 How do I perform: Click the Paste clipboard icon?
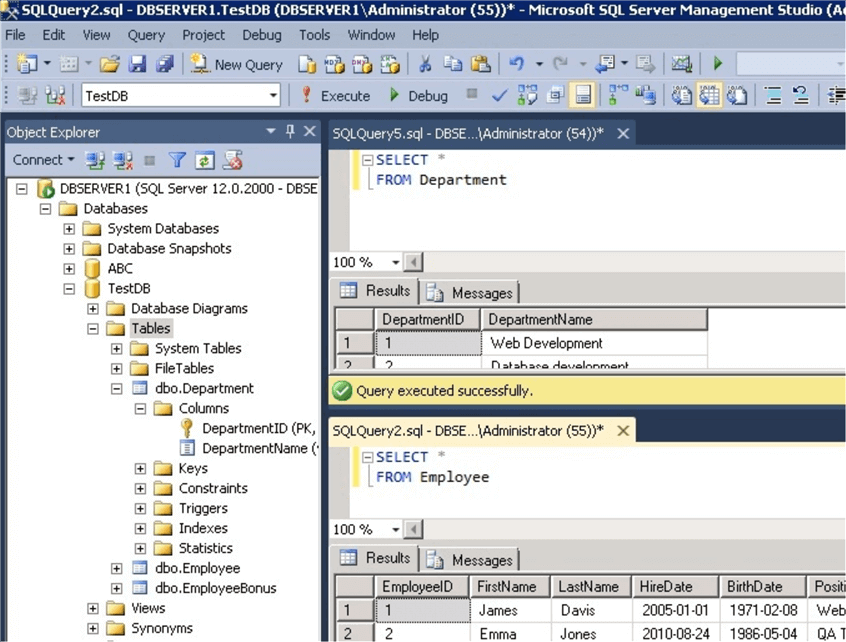[x=480, y=64]
